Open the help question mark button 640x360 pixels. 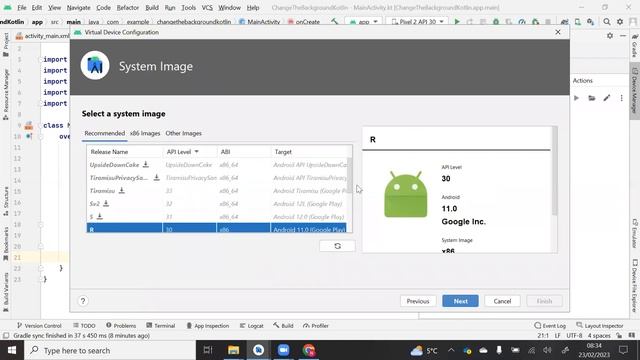tap(83, 301)
